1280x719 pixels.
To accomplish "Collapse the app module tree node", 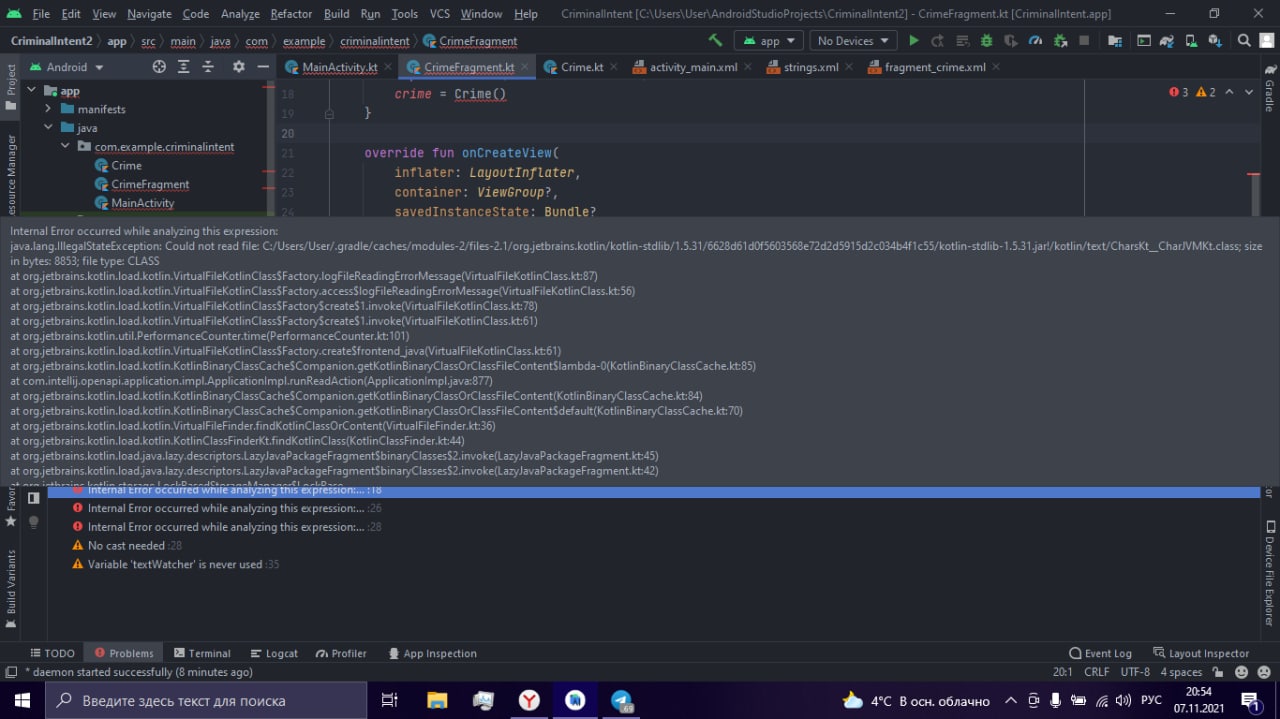I will (32, 90).
